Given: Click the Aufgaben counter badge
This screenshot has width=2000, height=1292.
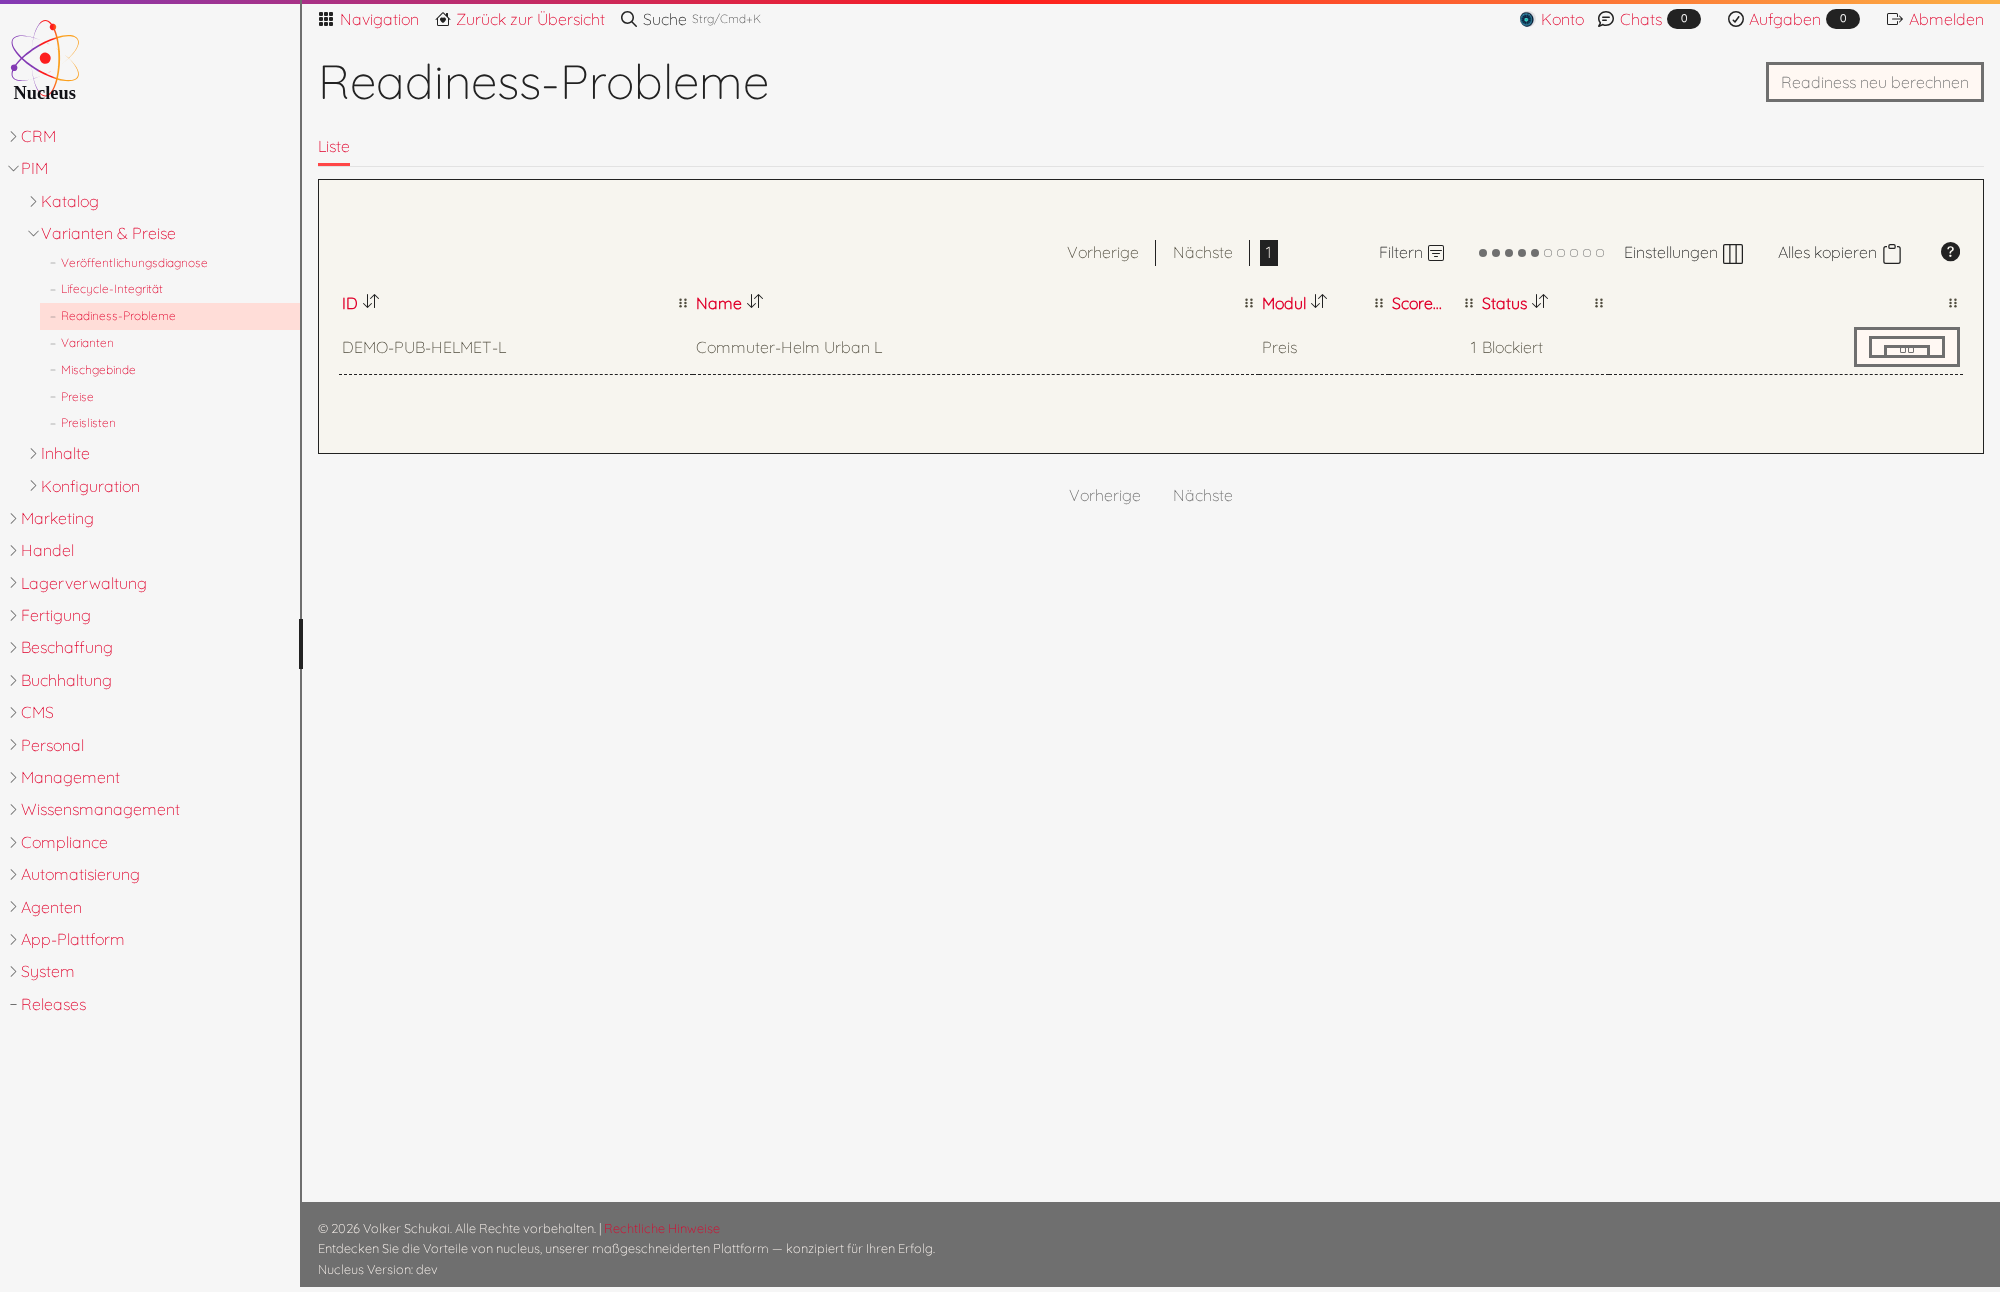Looking at the screenshot, I should (1843, 19).
